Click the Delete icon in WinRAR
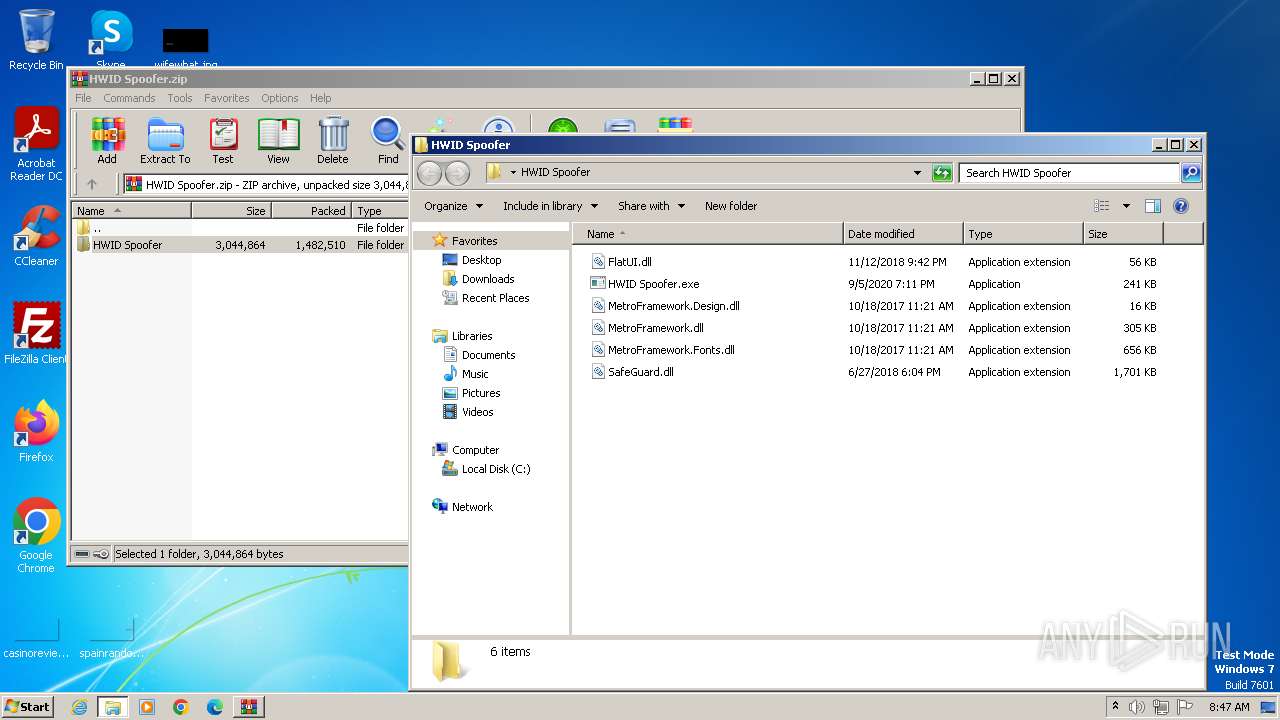Viewport: 1280px width, 720px height. 333,140
